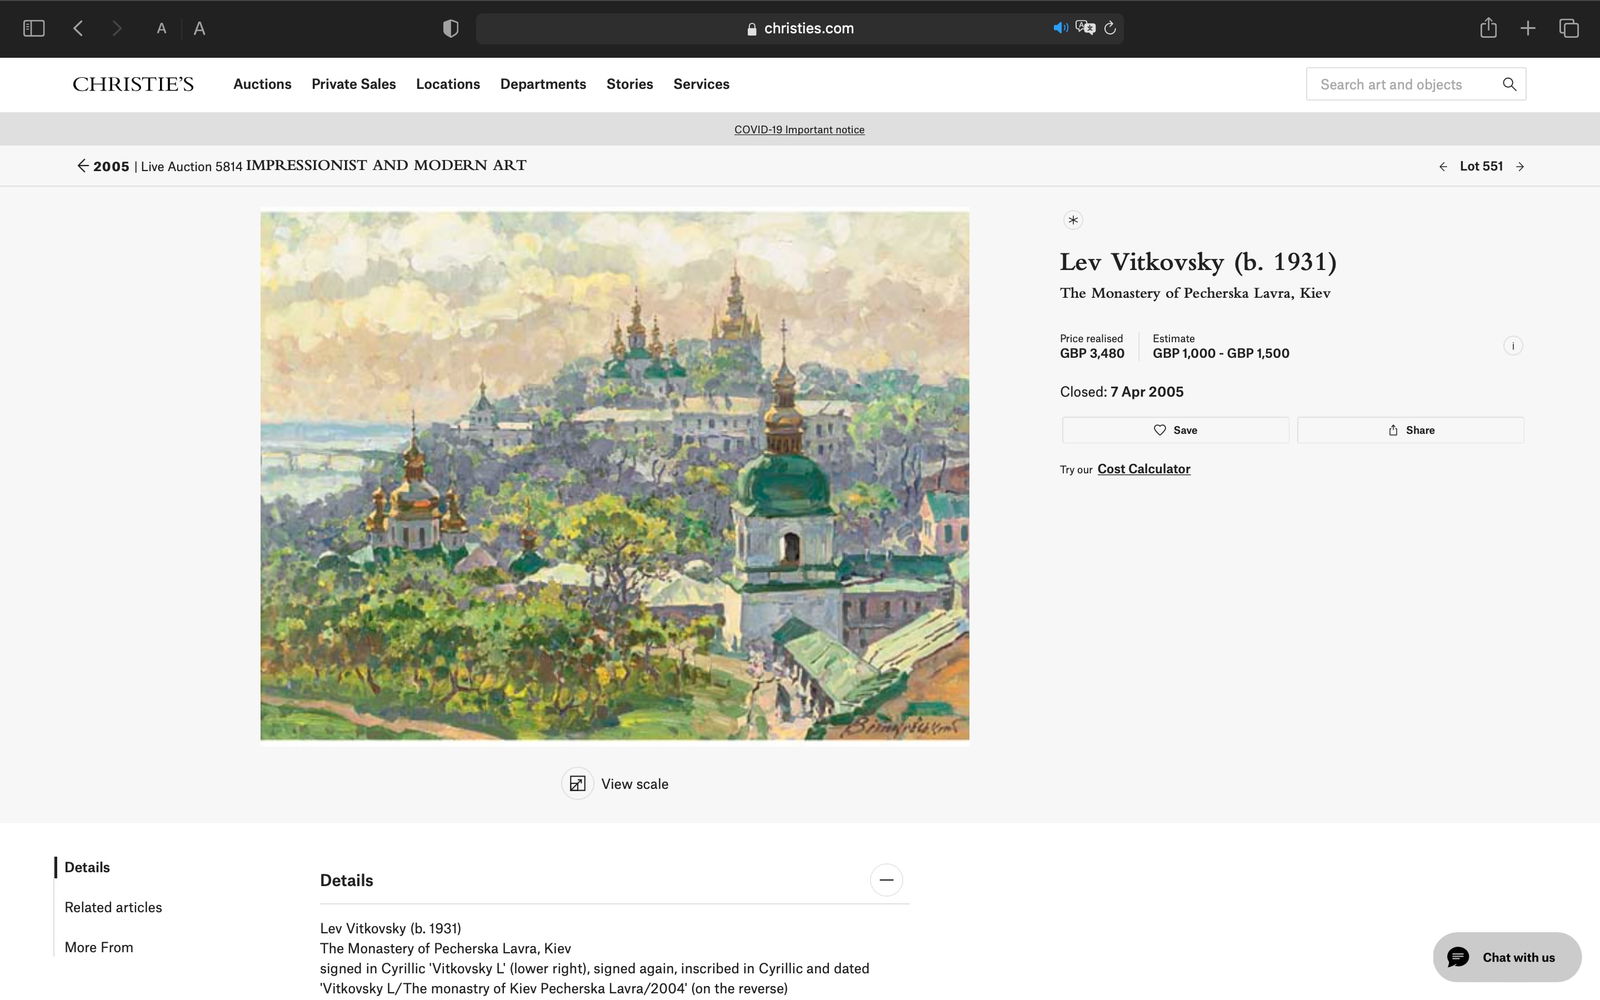Click View scale button
Screen dimensions: 1600x1000
(x=616, y=784)
